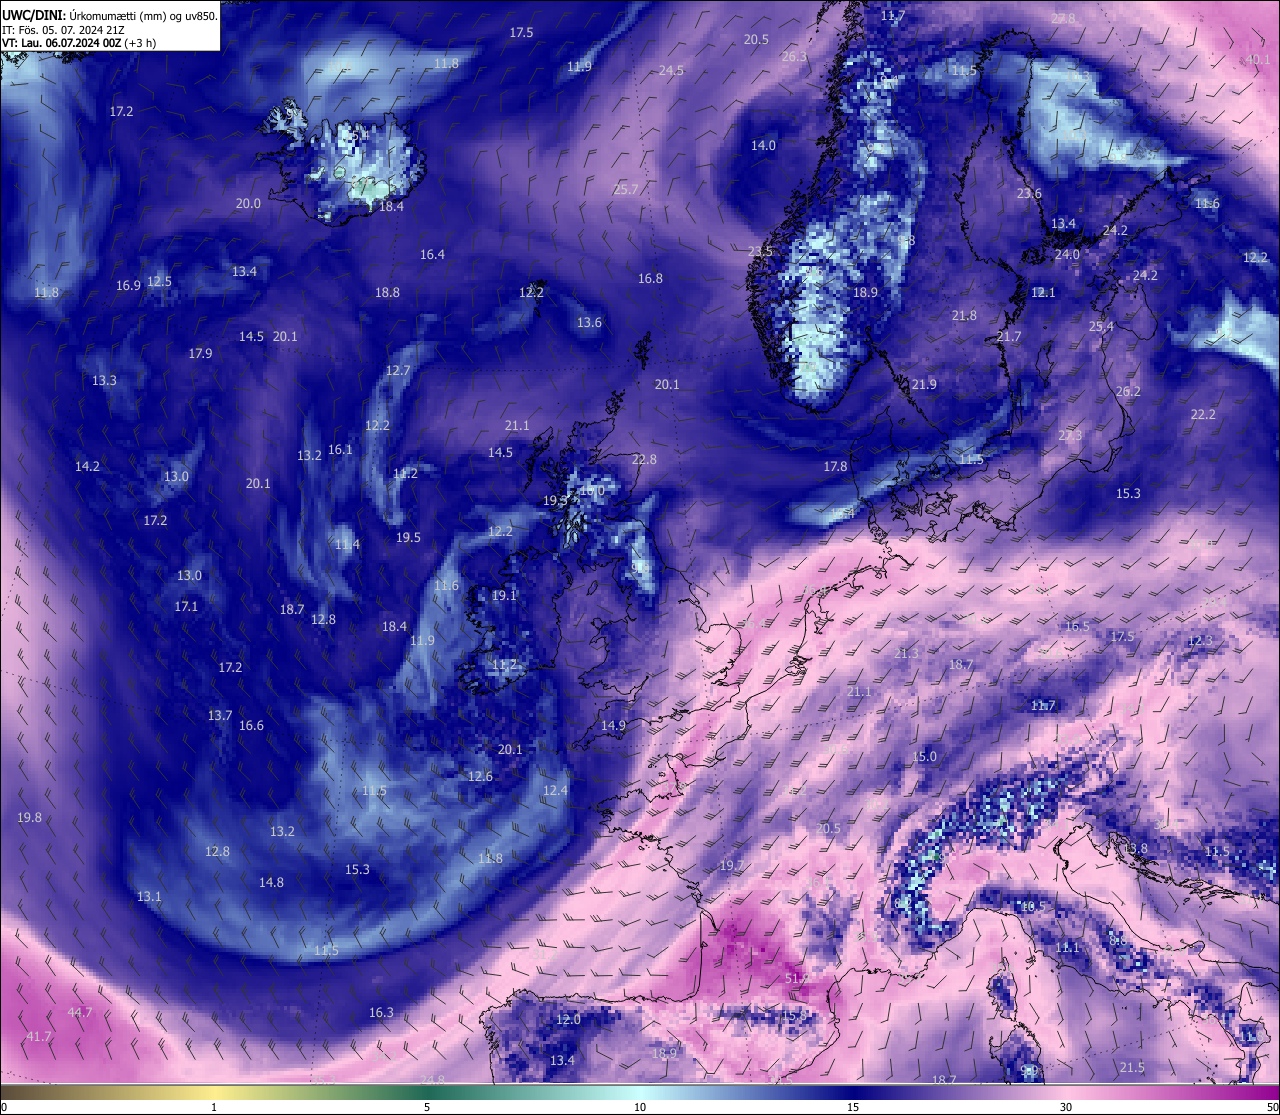Click the 14.8 value on the map
This screenshot has width=1280, height=1115.
point(271,883)
